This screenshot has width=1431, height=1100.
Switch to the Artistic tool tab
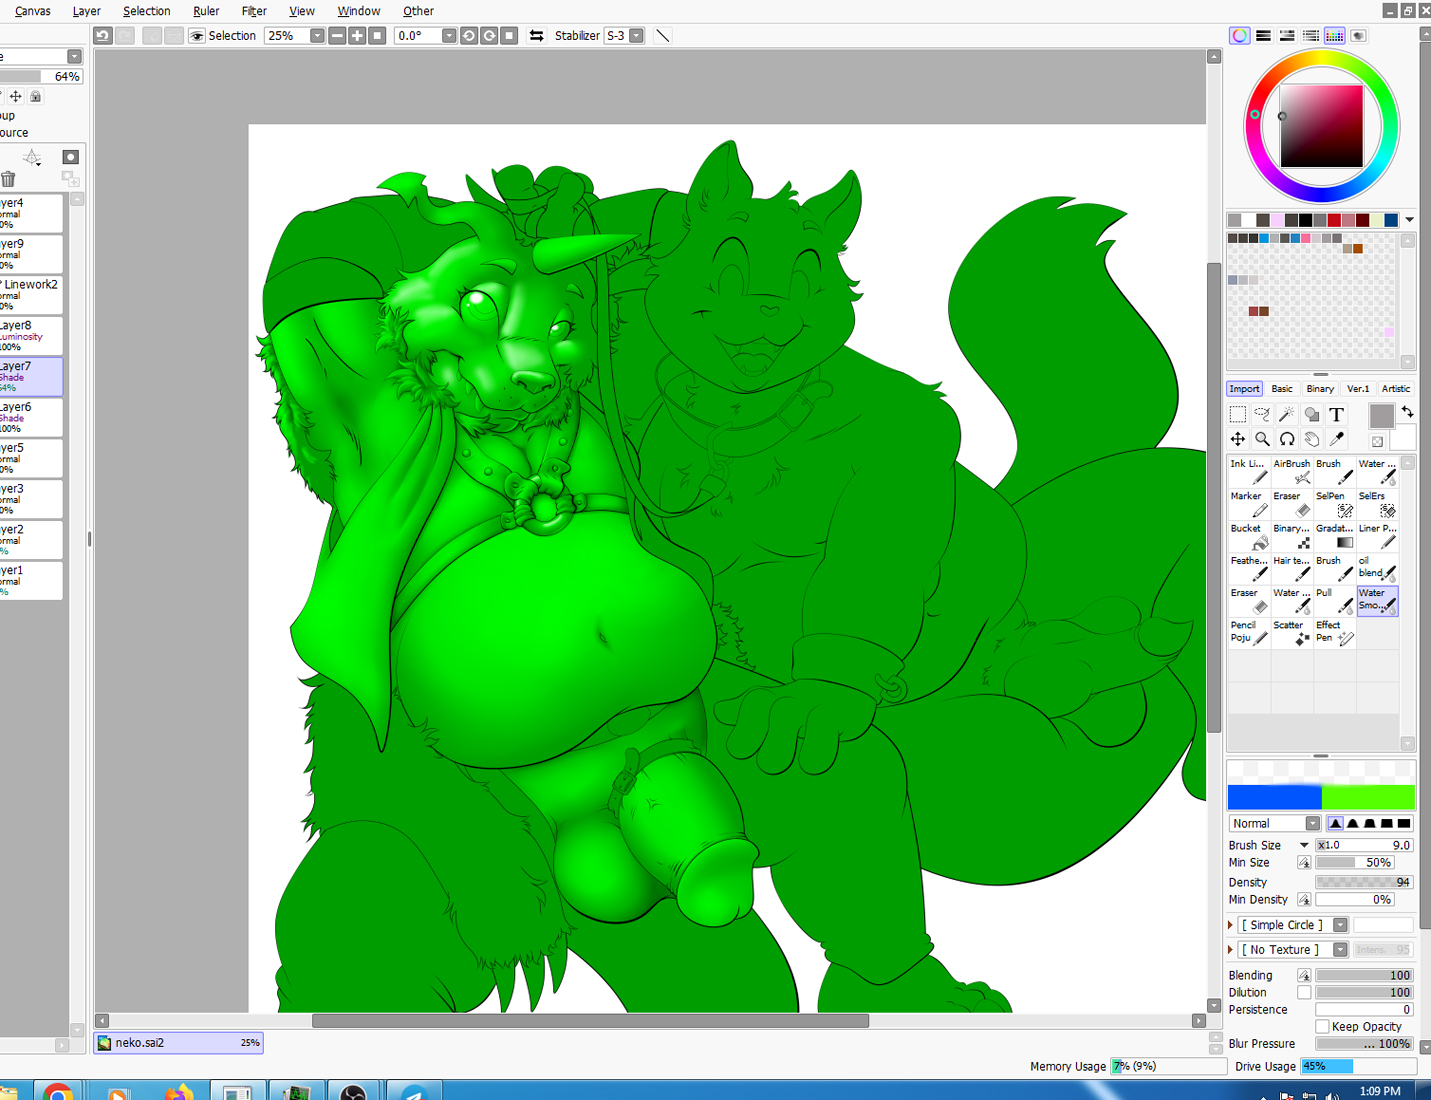(1396, 389)
